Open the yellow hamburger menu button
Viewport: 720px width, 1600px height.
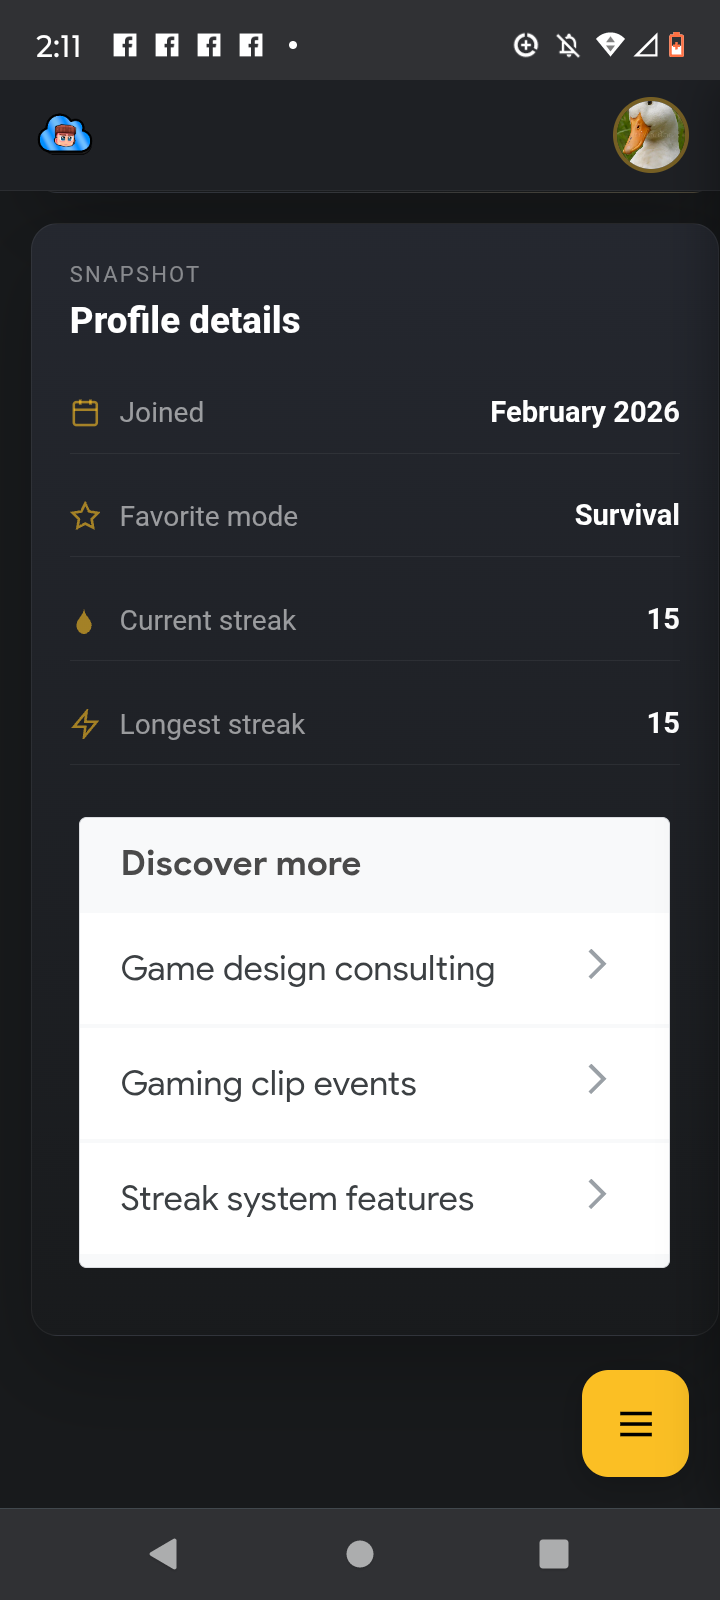pos(635,1423)
